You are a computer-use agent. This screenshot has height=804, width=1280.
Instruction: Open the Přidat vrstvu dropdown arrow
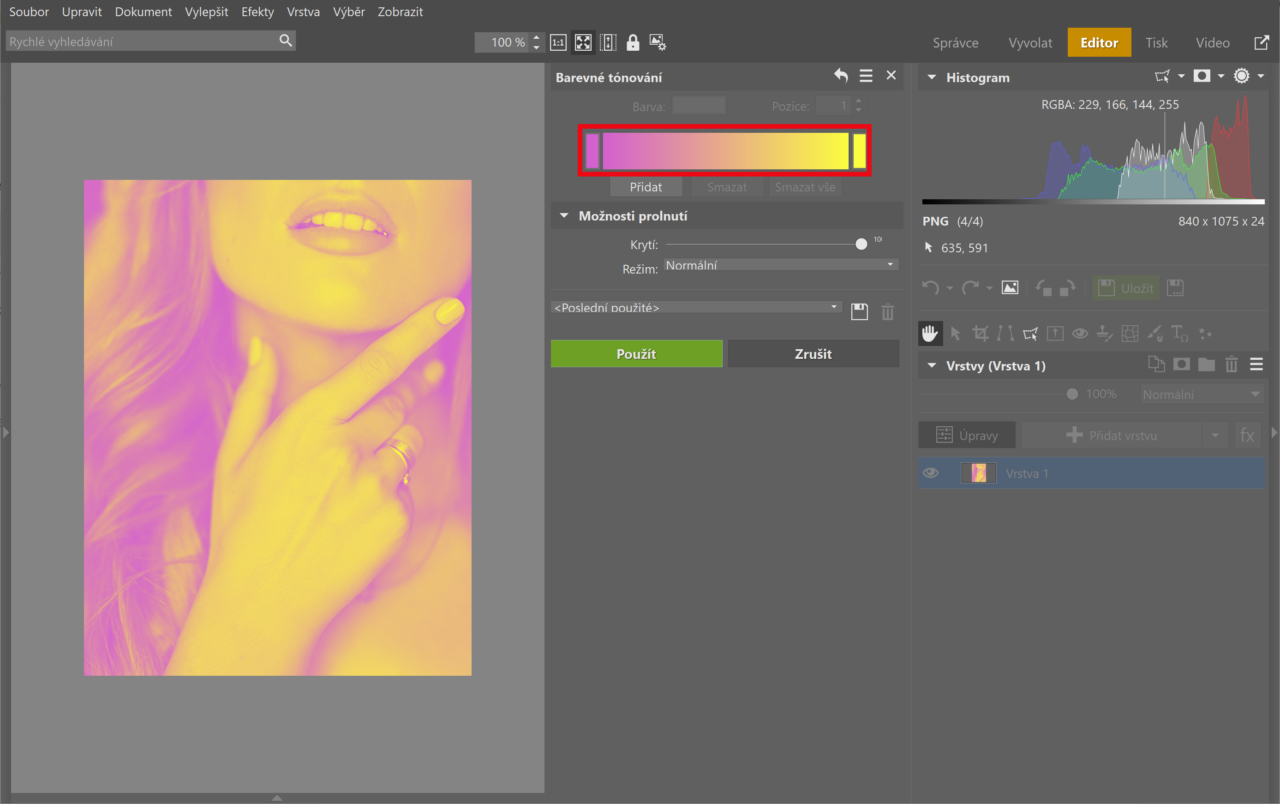pyautogui.click(x=1215, y=435)
